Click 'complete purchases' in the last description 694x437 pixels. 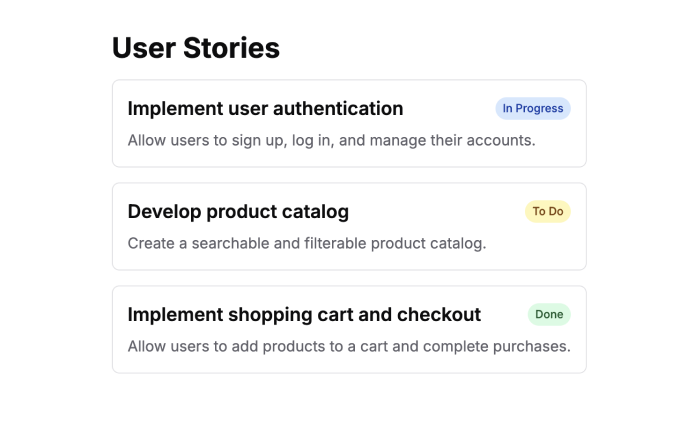coord(497,346)
